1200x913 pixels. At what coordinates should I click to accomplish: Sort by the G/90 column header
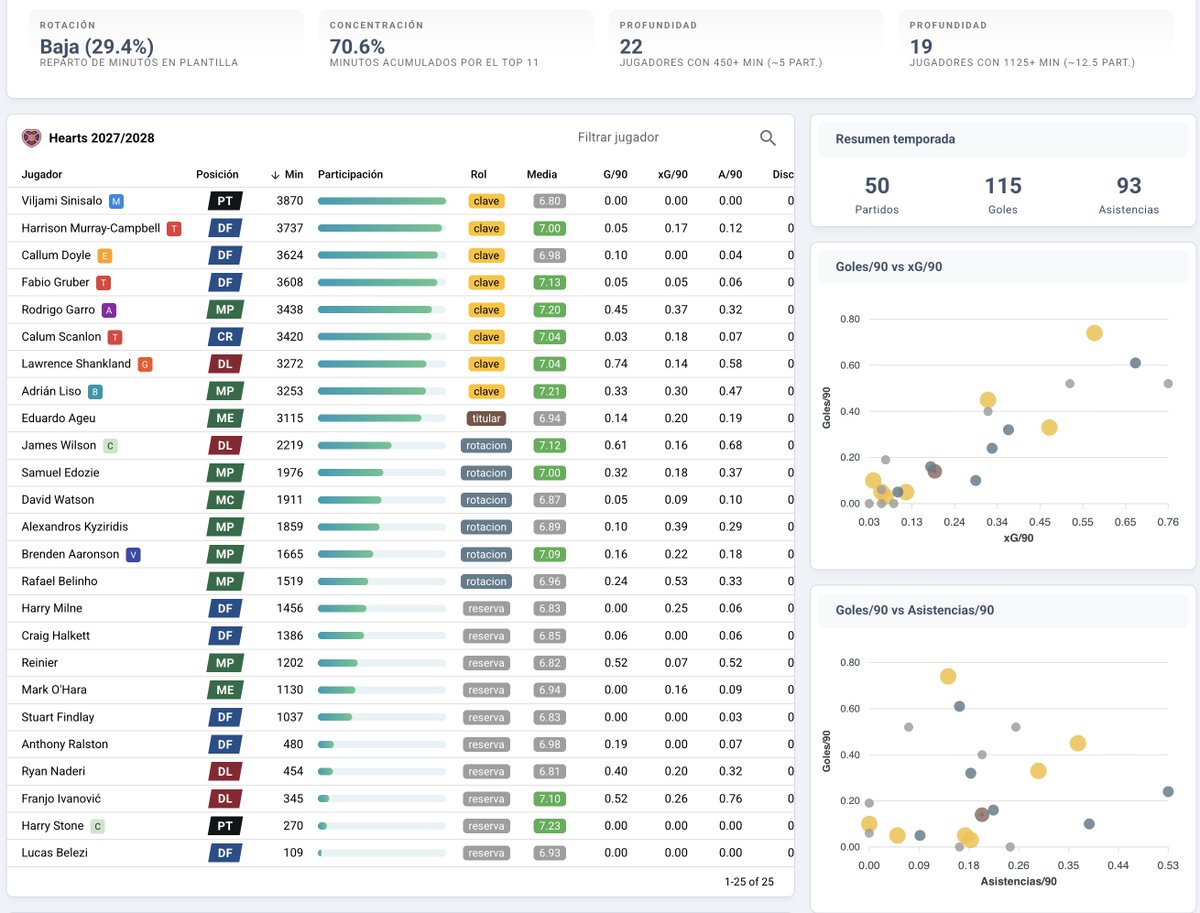(x=616, y=174)
